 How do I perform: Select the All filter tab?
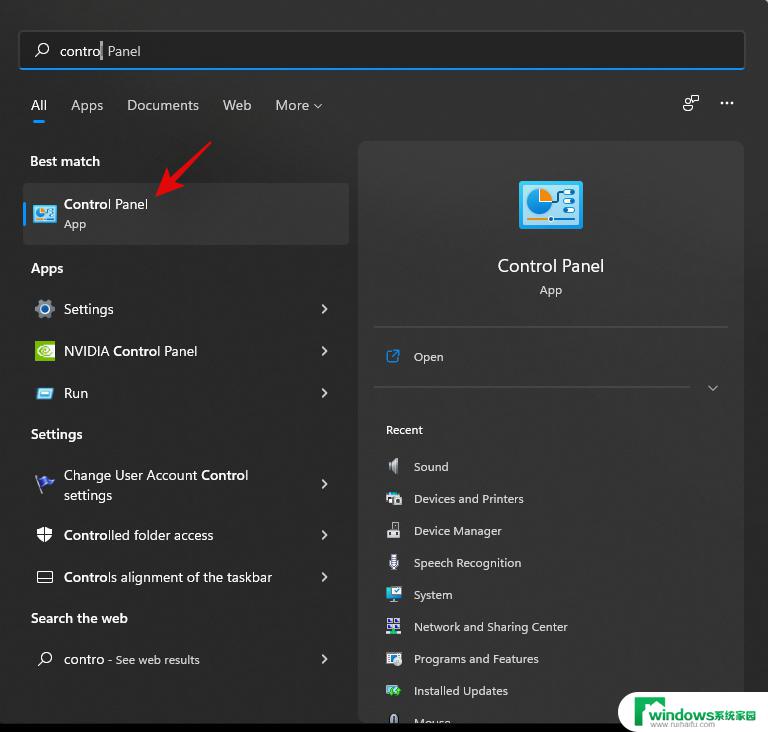tap(39, 105)
